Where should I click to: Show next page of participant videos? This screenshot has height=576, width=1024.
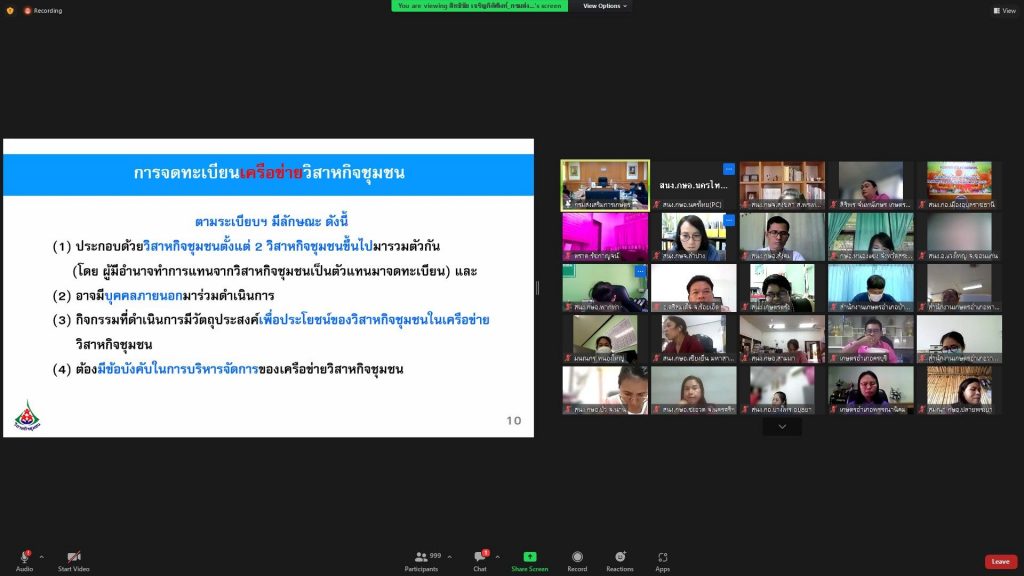point(782,427)
